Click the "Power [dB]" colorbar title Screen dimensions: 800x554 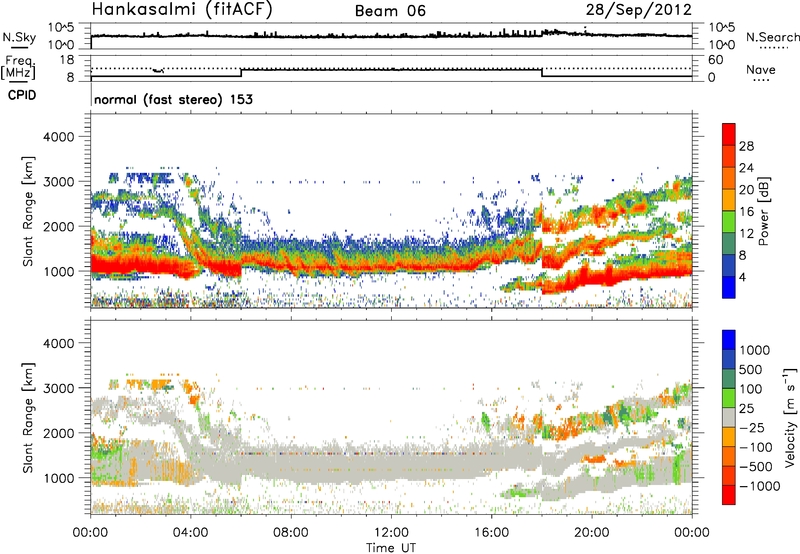click(764, 211)
